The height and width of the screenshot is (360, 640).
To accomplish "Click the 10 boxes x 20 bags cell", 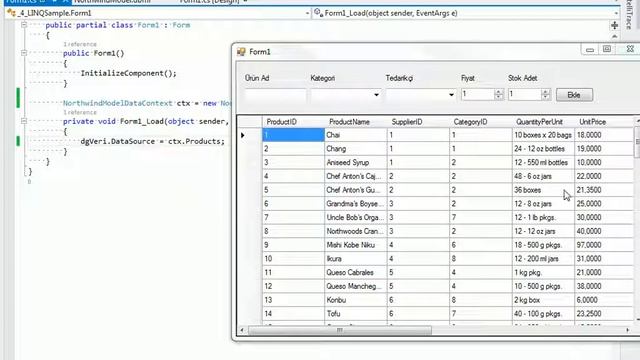I will 543,135.
